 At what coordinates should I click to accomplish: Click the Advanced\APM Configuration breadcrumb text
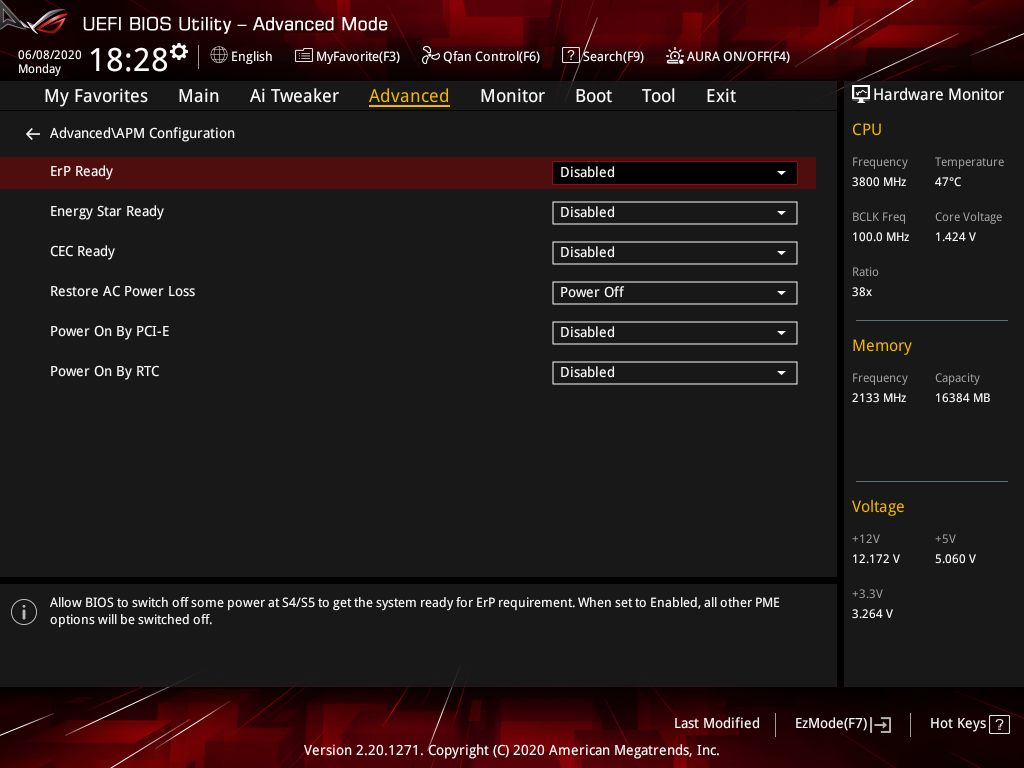click(142, 133)
